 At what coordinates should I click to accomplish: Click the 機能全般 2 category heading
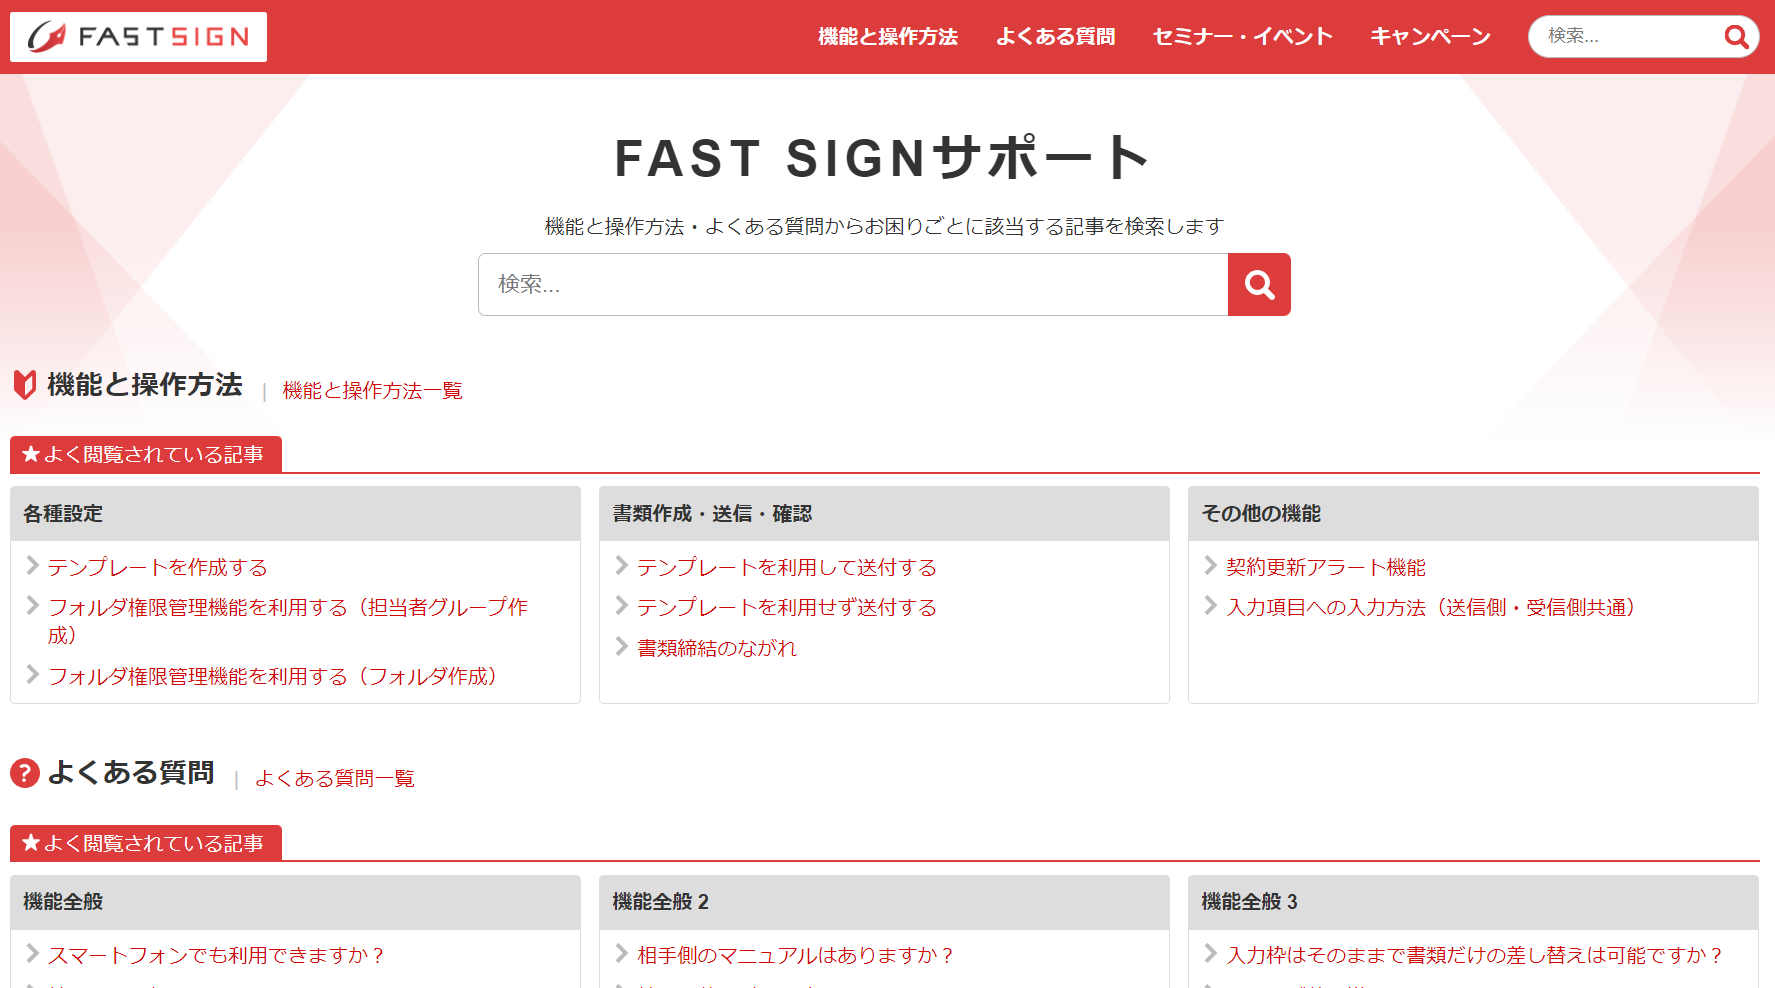tap(660, 902)
